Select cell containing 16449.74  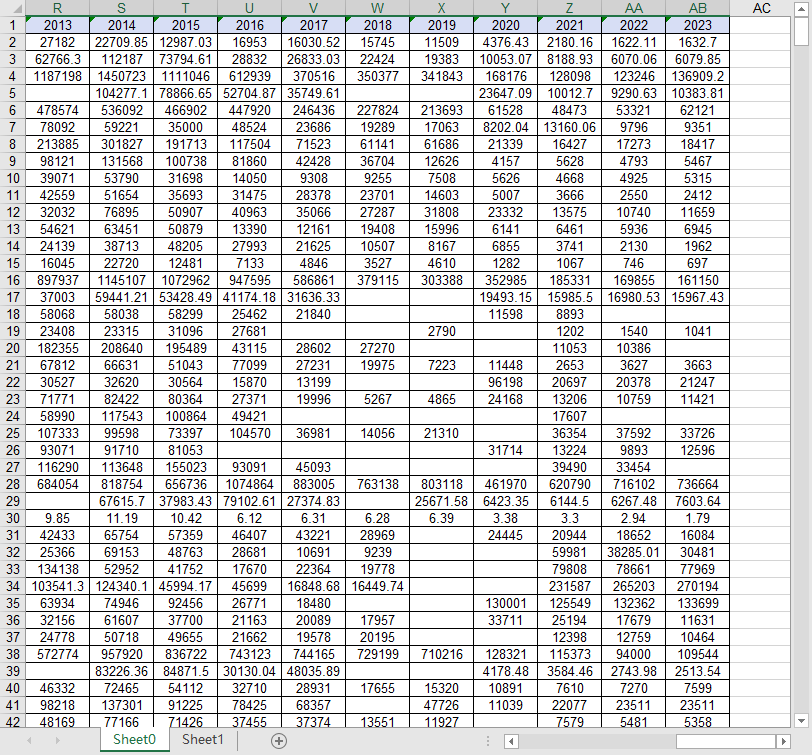coord(378,586)
